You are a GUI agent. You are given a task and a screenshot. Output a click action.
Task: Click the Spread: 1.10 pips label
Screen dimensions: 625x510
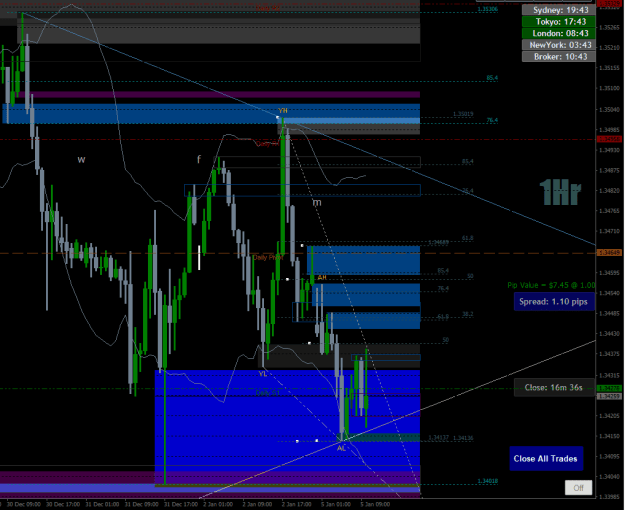click(554, 301)
